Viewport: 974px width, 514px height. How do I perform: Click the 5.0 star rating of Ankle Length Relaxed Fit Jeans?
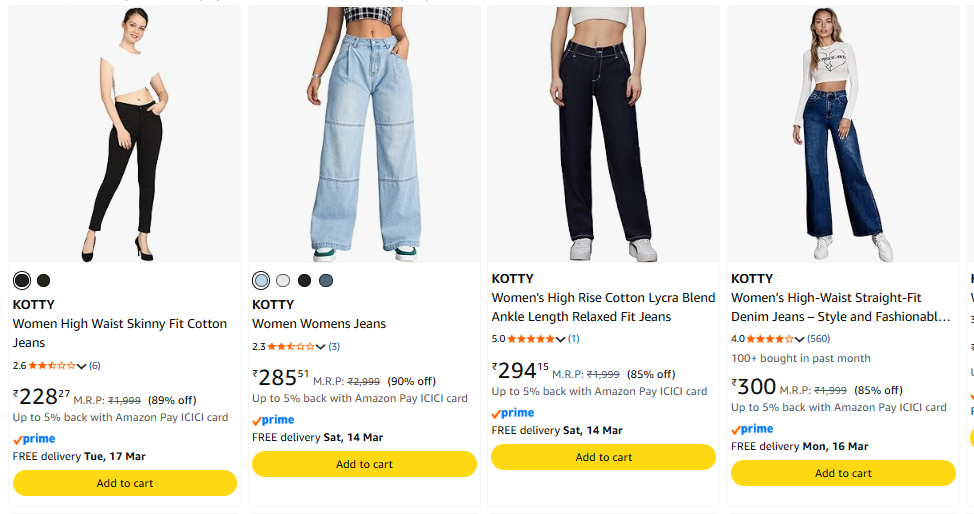tap(530, 339)
